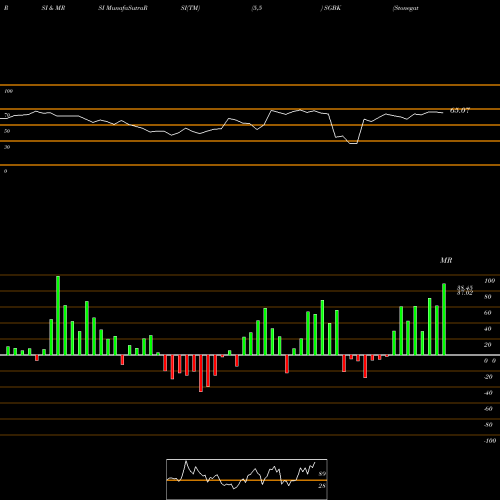Viewport: 500px width, 500px height.
Task: Click the RSI axis label 30
Action: click(7, 147)
